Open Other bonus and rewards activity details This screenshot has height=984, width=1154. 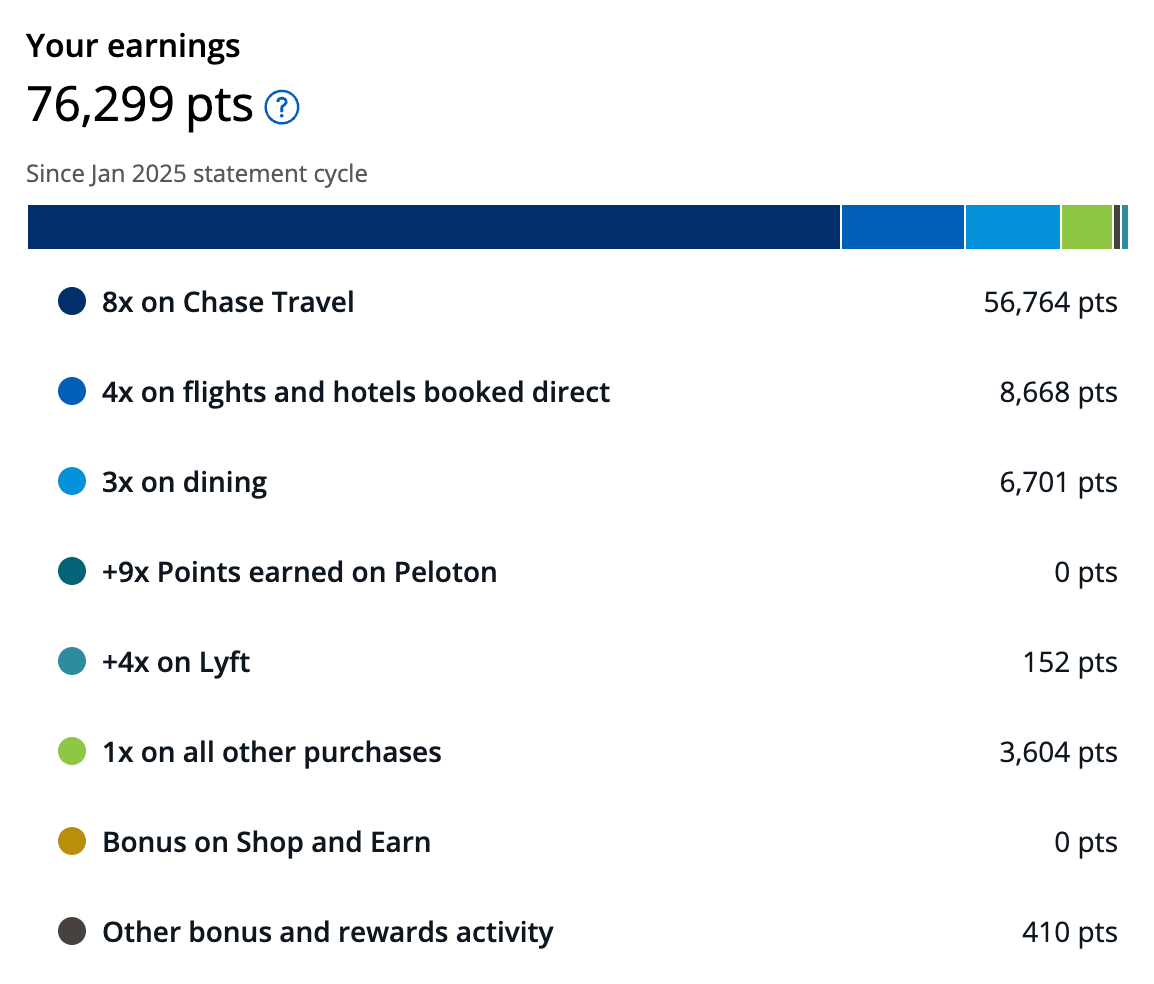tap(326, 931)
